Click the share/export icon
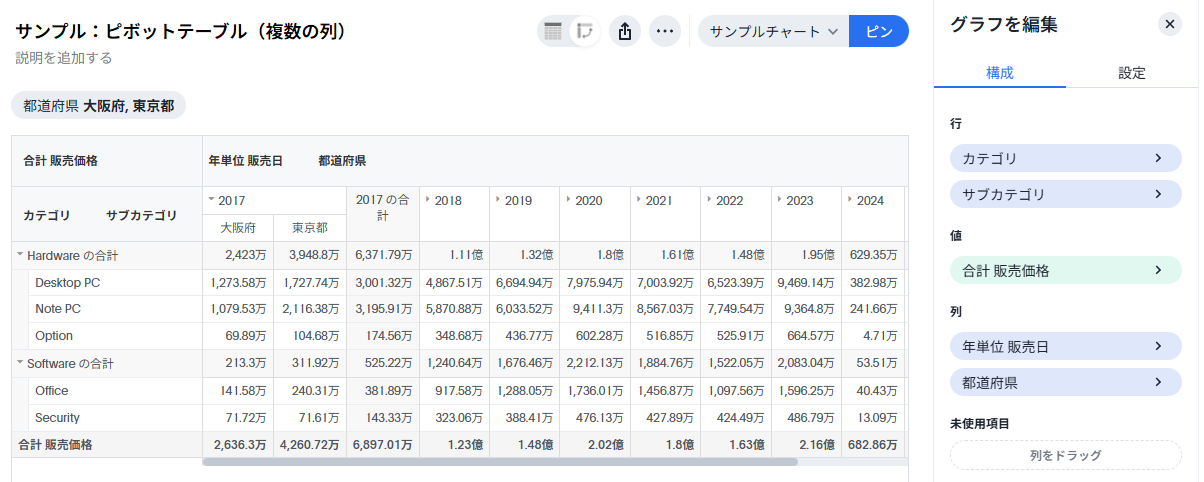The width and height of the screenshot is (1204, 482). (625, 31)
